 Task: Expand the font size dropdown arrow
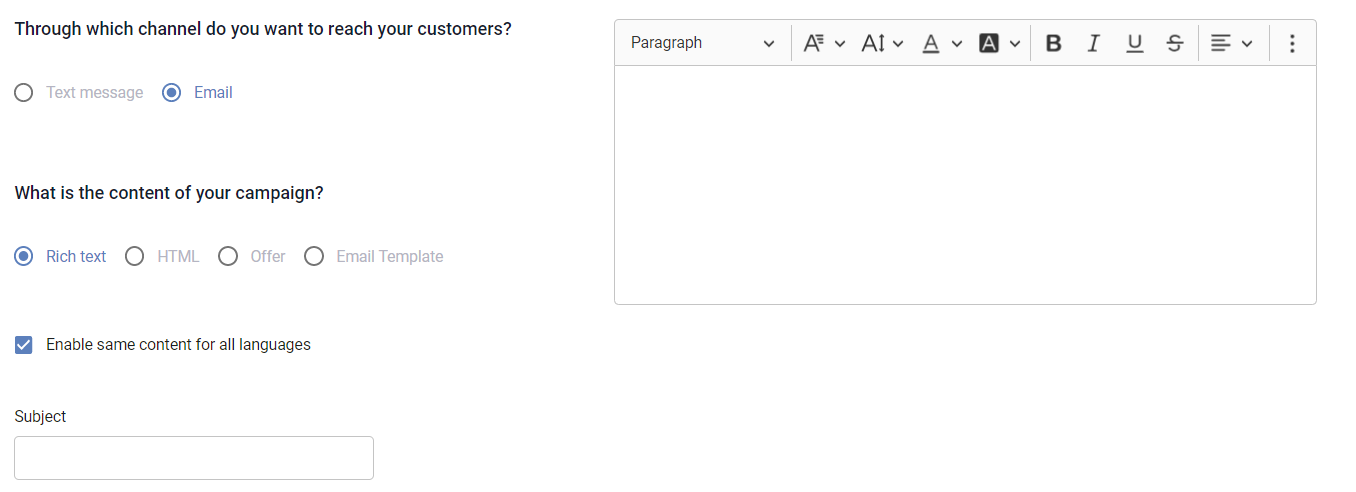click(x=898, y=44)
